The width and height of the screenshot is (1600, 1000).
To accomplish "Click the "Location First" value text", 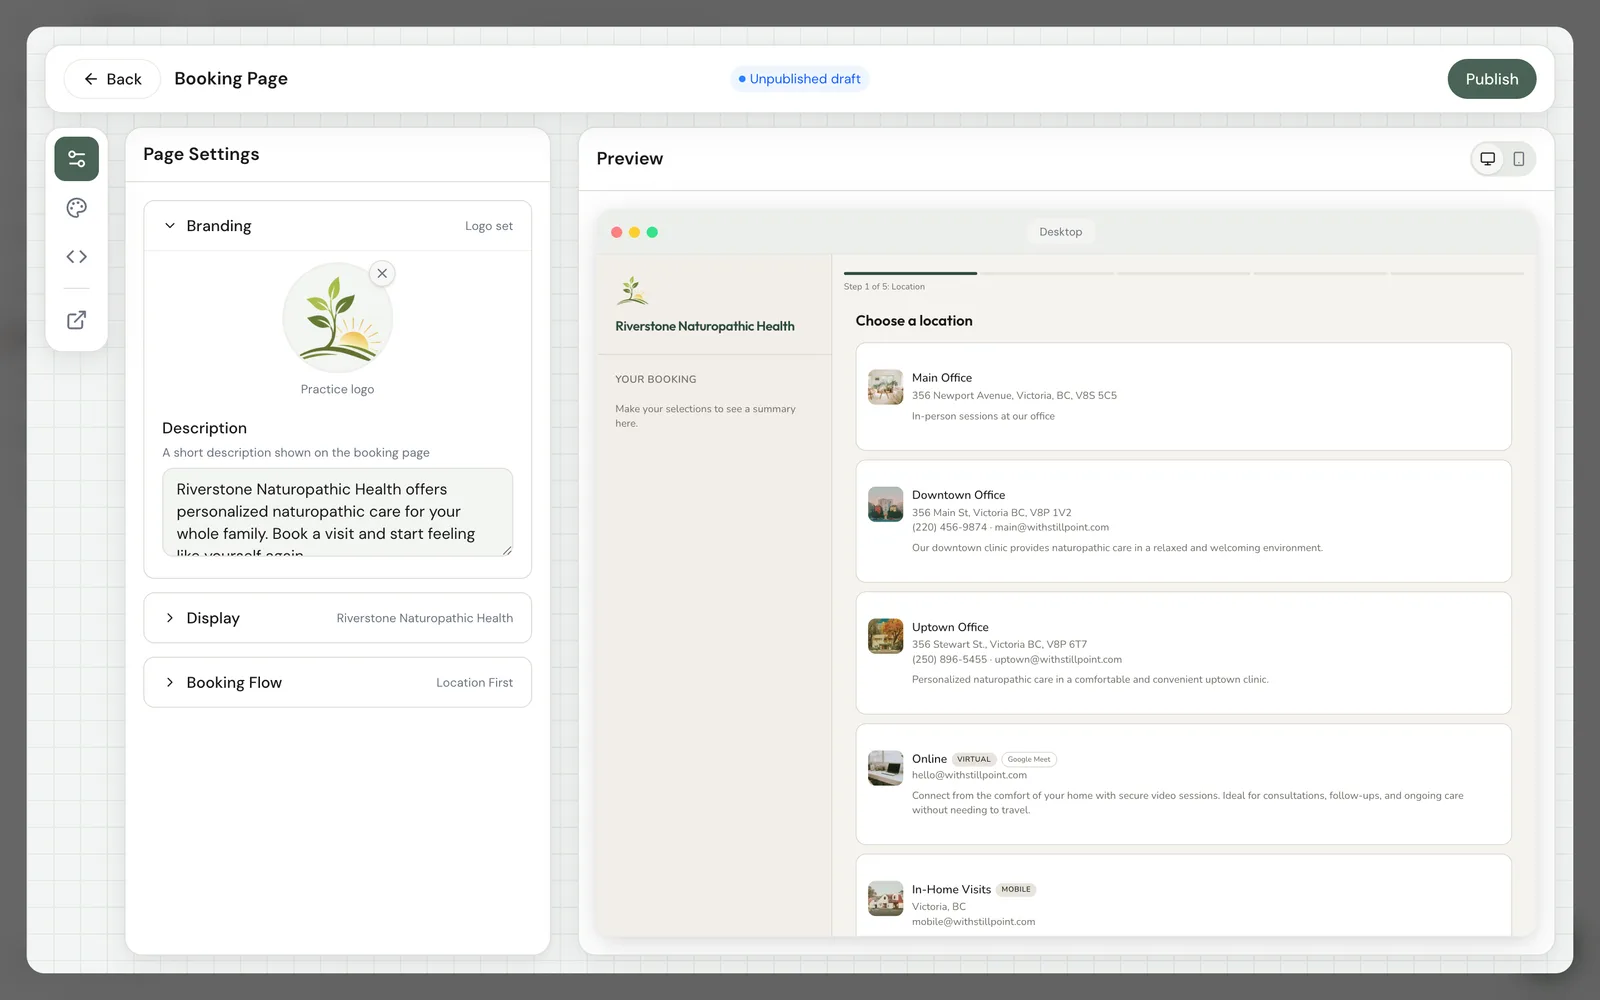I will click(474, 683).
